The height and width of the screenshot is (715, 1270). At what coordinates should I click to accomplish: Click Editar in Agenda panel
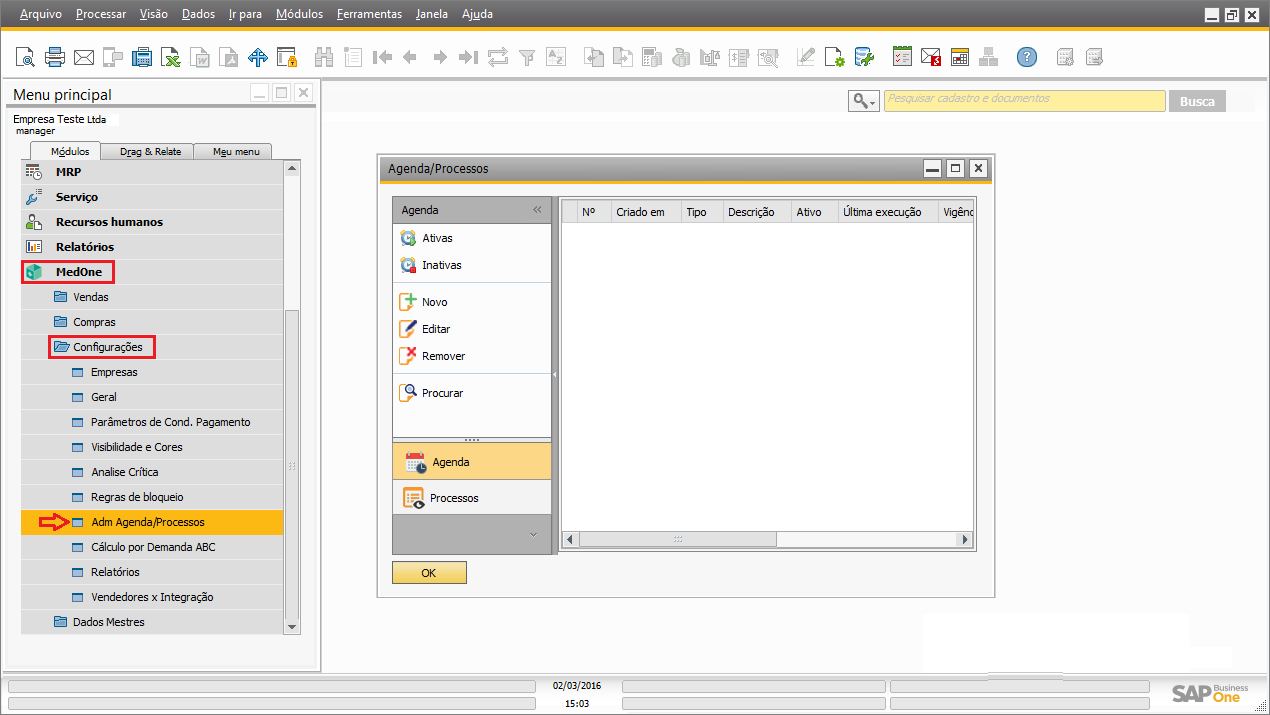point(436,329)
